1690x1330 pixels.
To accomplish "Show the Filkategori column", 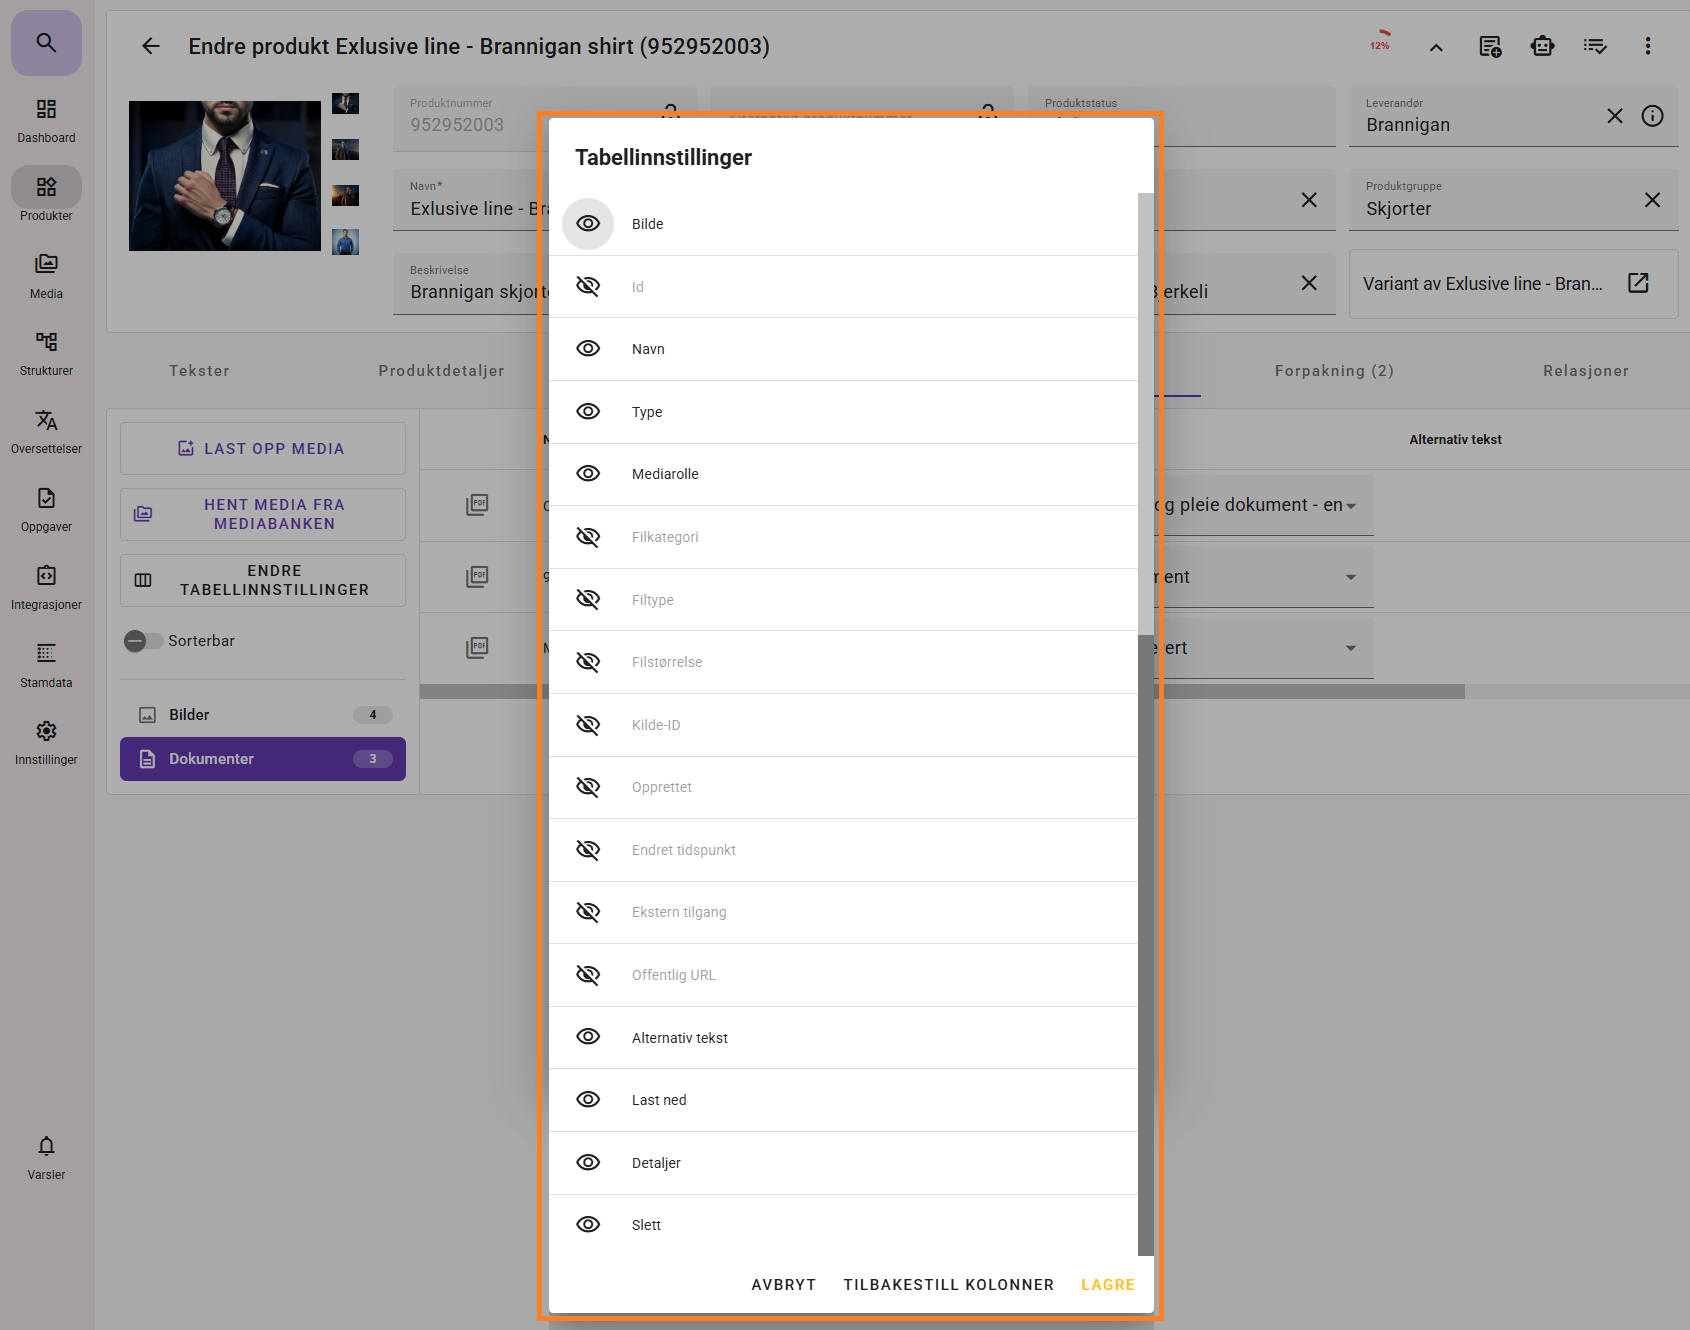I will [588, 537].
